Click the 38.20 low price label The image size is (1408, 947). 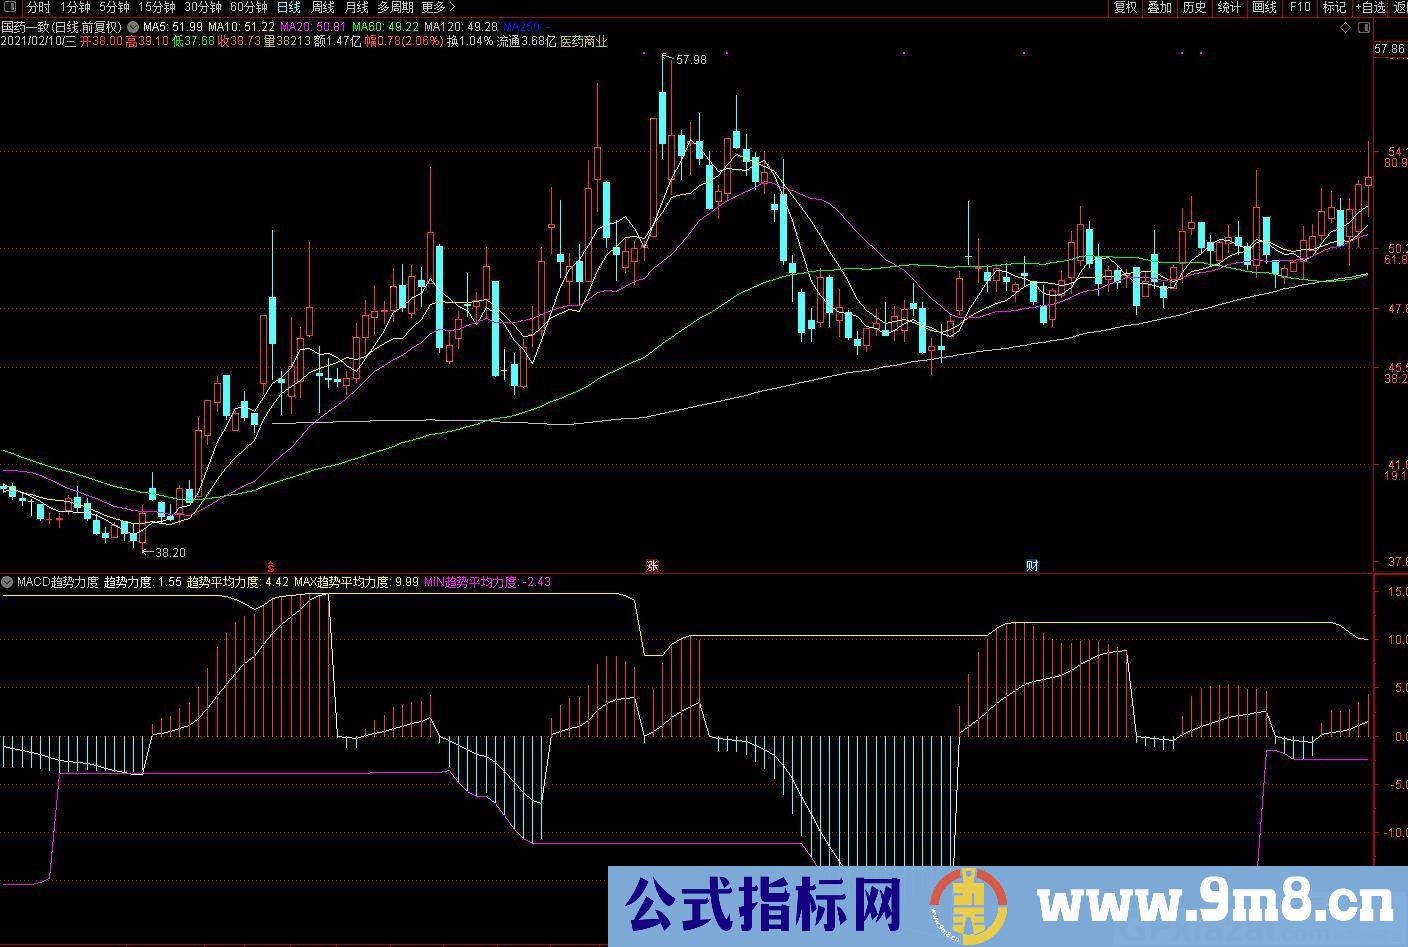pos(170,552)
